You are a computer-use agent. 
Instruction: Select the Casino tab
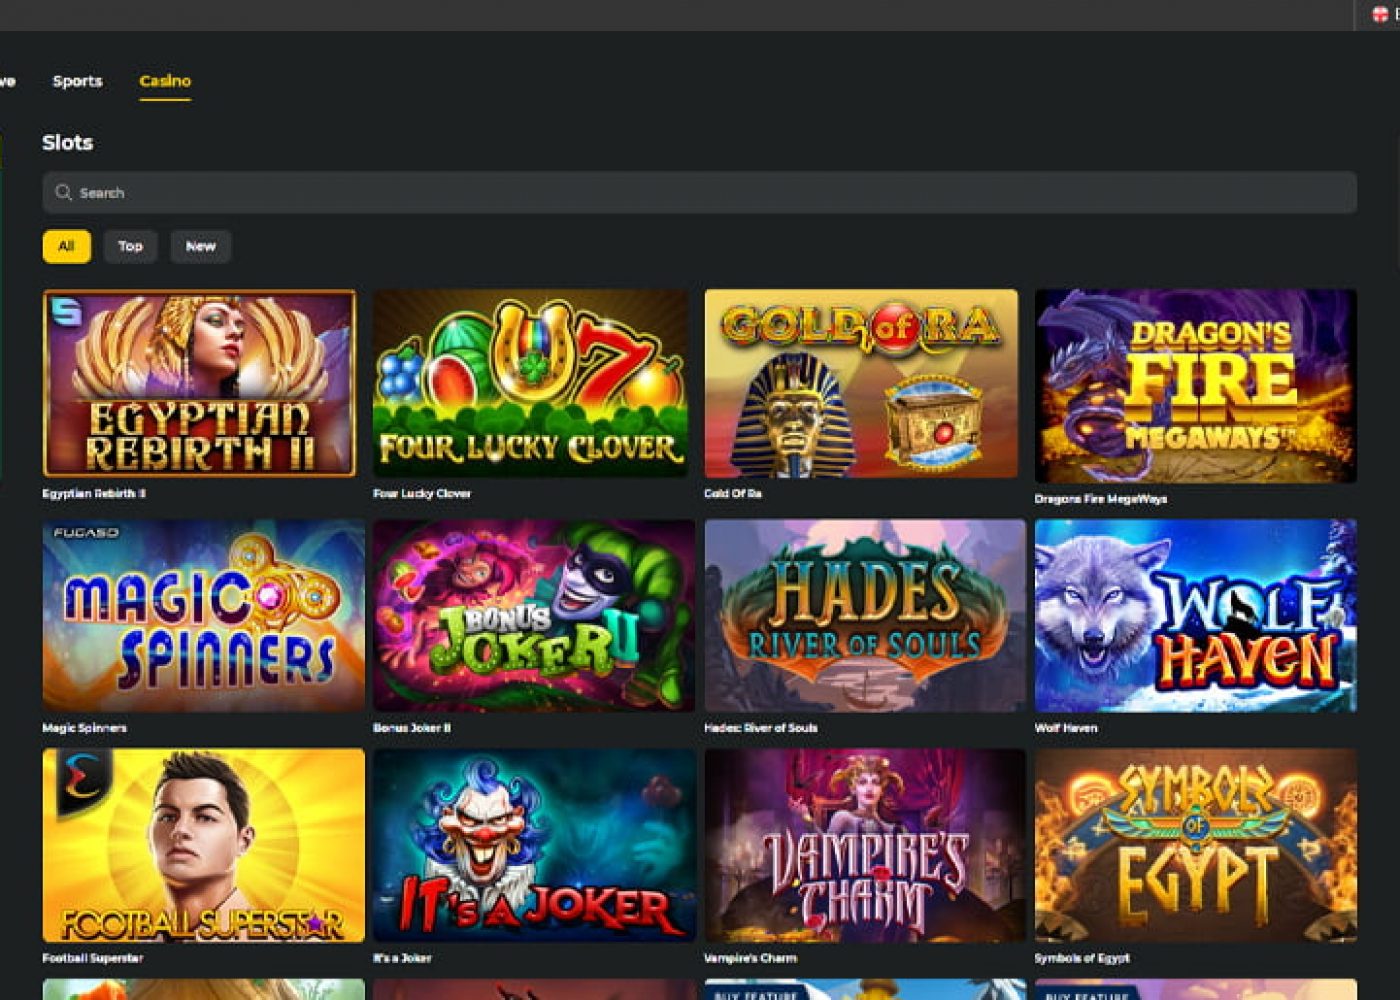coord(165,81)
